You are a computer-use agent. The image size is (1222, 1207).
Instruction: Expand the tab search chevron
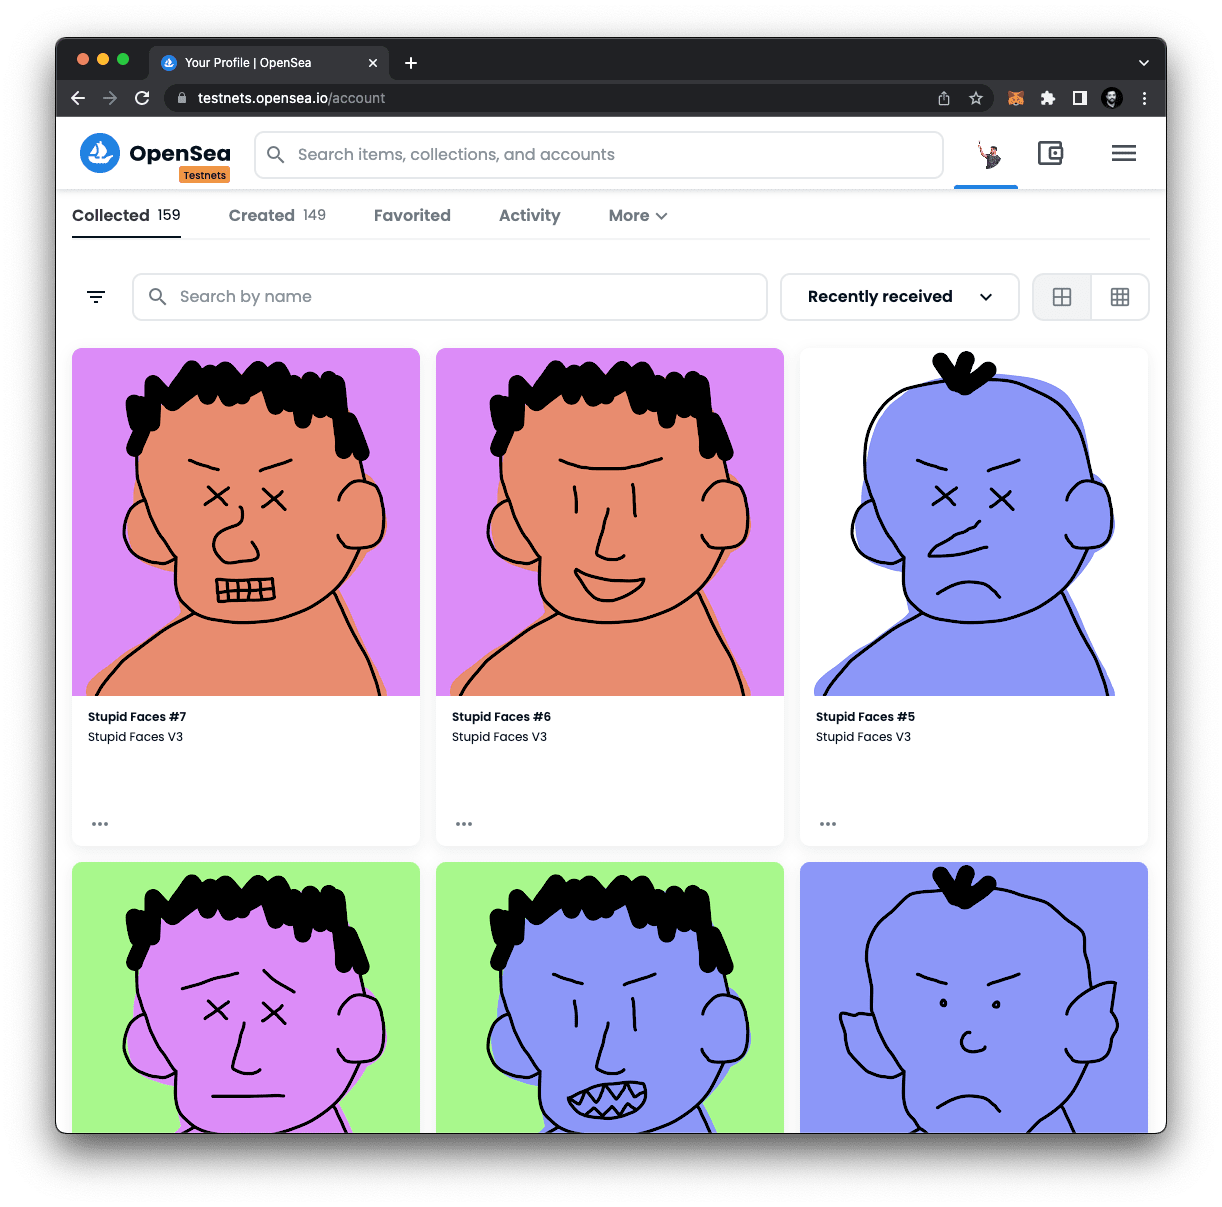[1144, 63]
